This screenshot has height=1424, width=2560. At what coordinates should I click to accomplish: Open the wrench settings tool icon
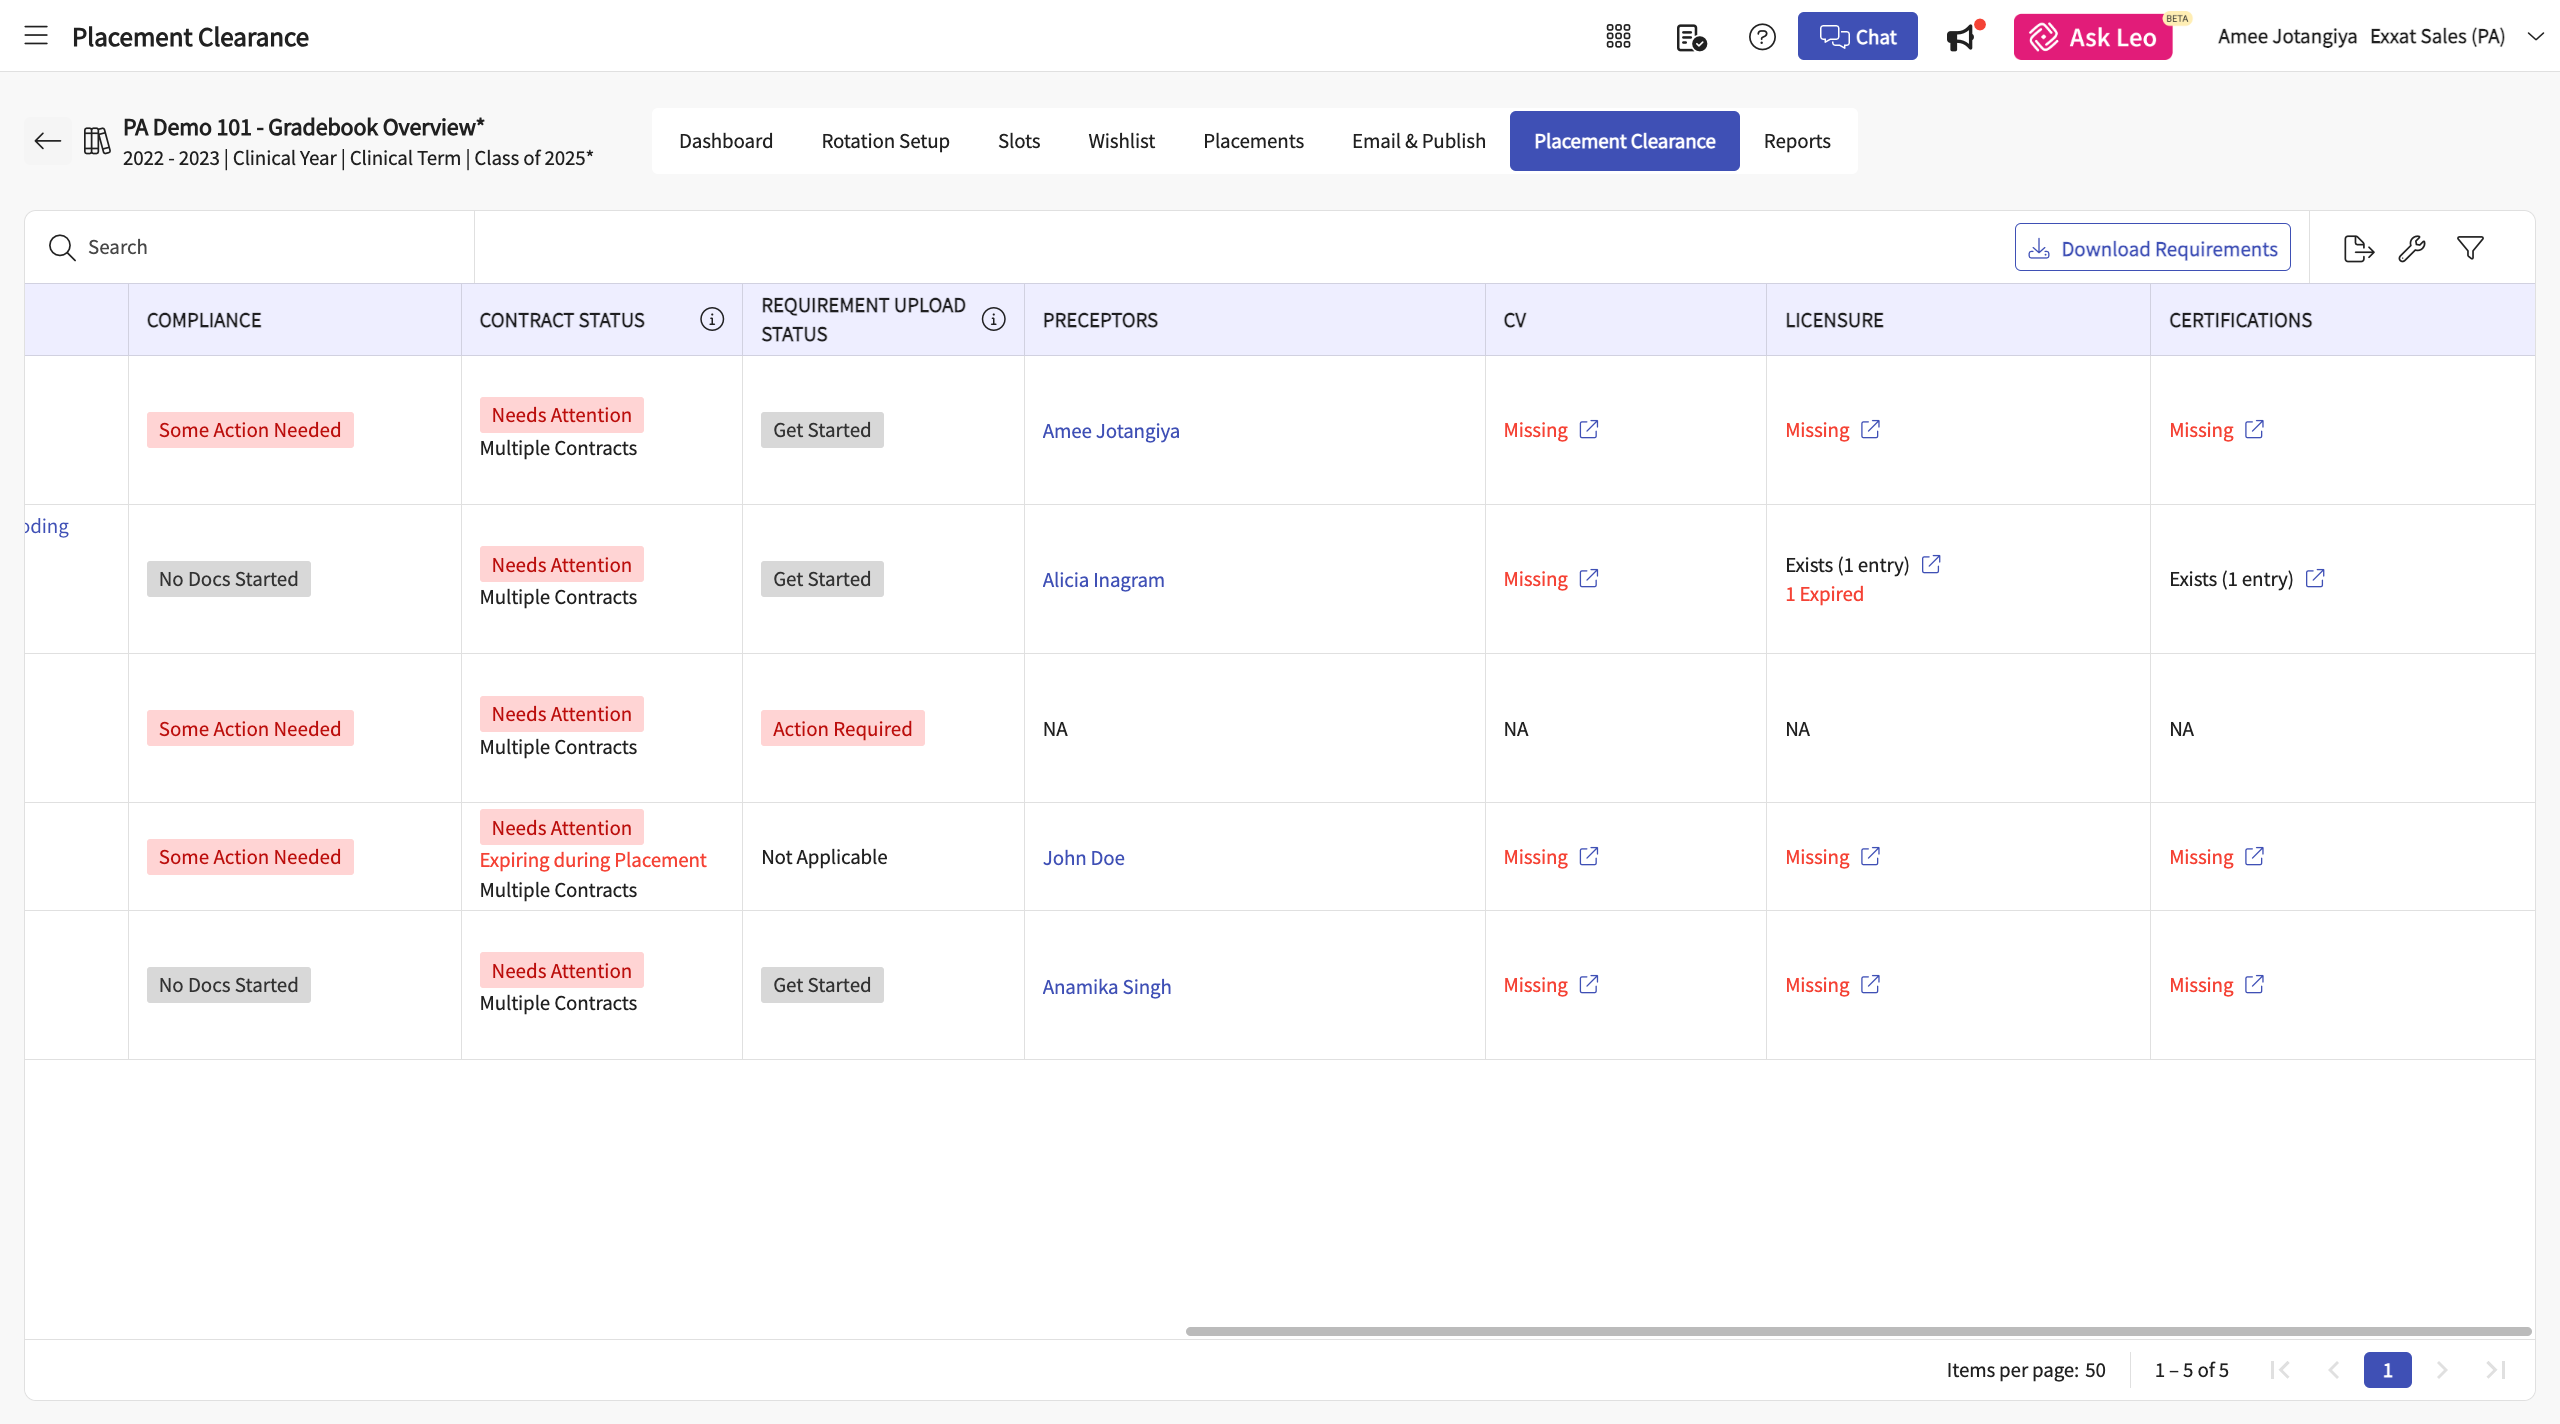point(2412,248)
